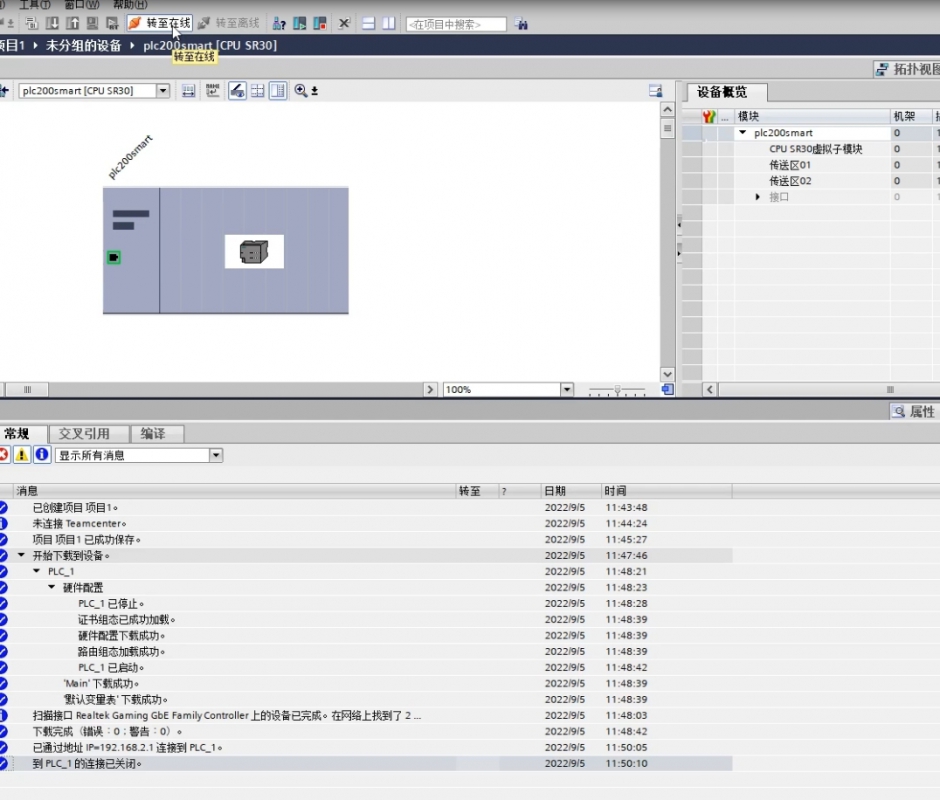Open the 帮助(H) menu
This screenshot has width=940, height=800.
click(130, 5)
